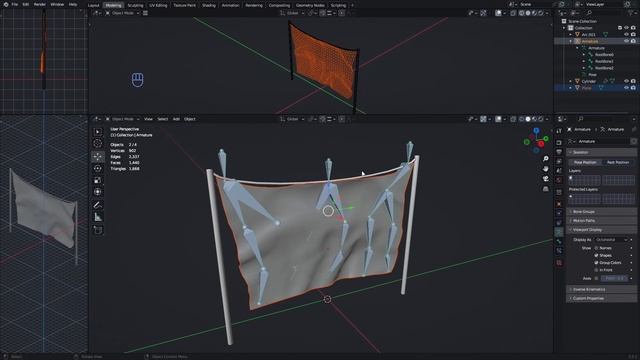
Task: Select the Scale tool
Action: click(98, 180)
